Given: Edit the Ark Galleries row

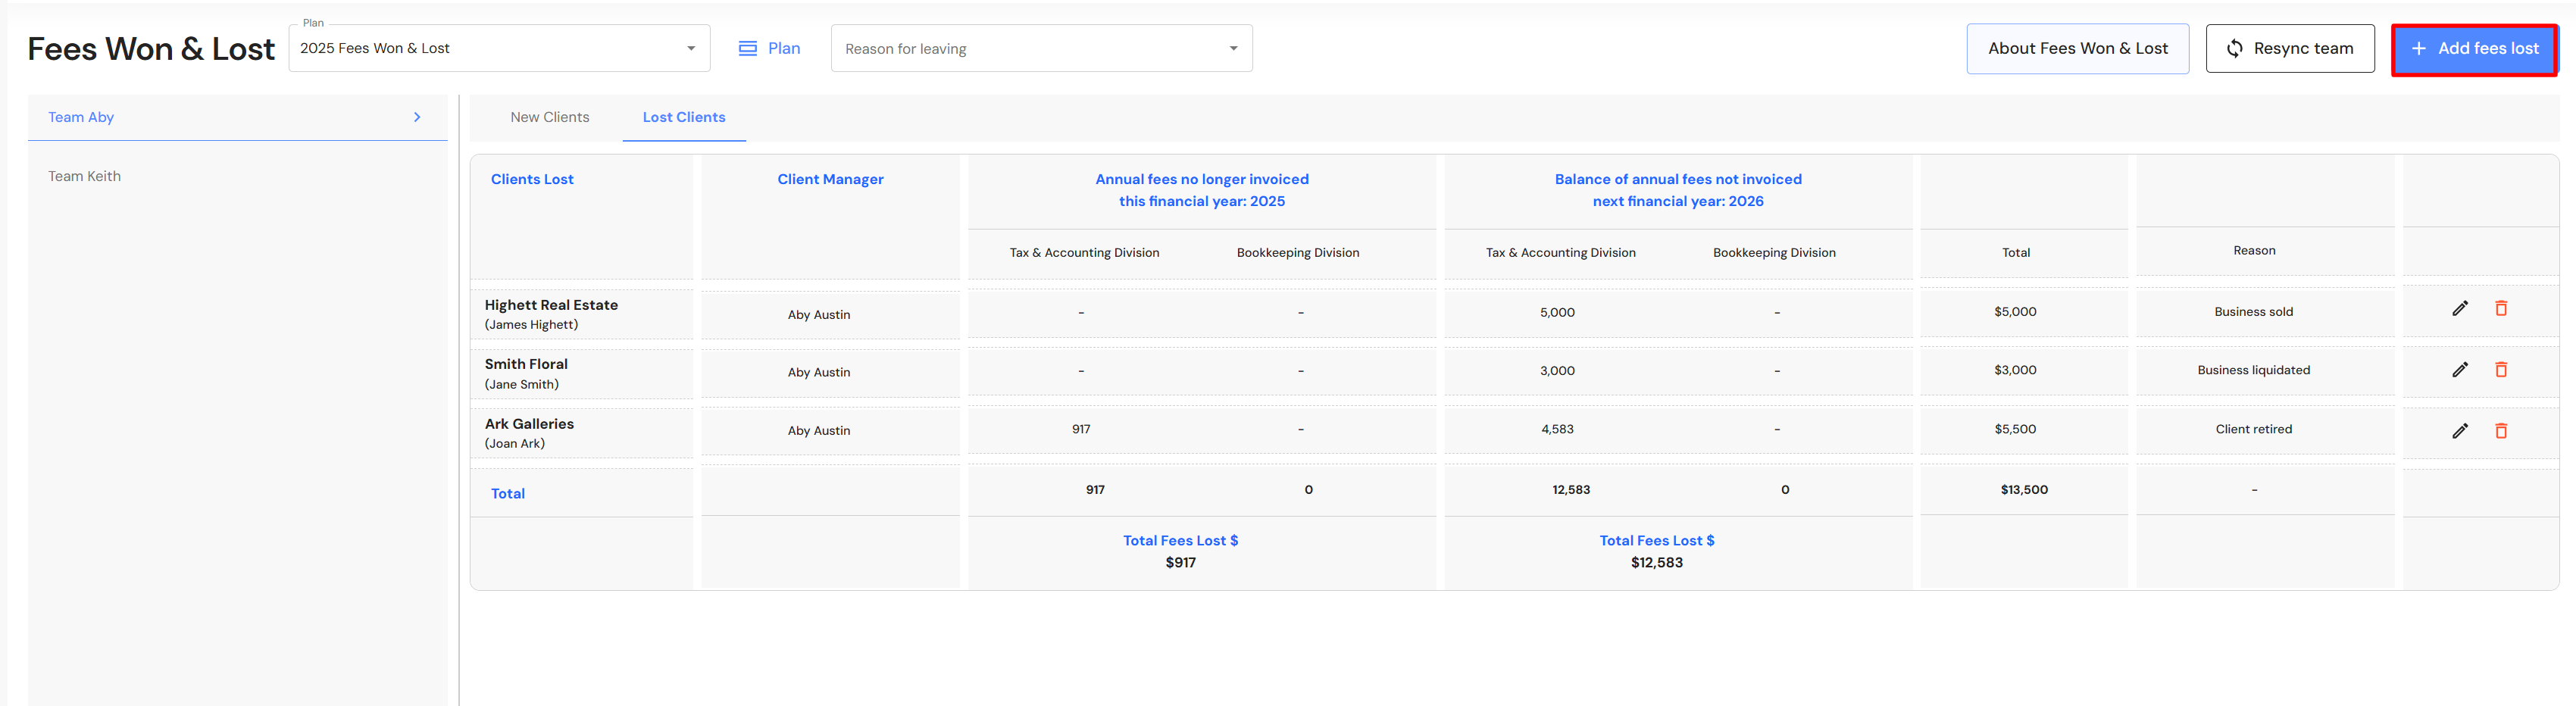Looking at the screenshot, I should pyautogui.click(x=2459, y=431).
